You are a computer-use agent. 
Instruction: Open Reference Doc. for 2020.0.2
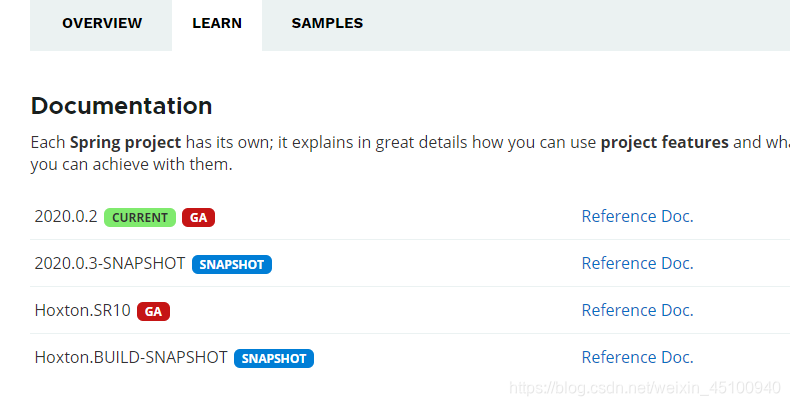[x=637, y=216]
